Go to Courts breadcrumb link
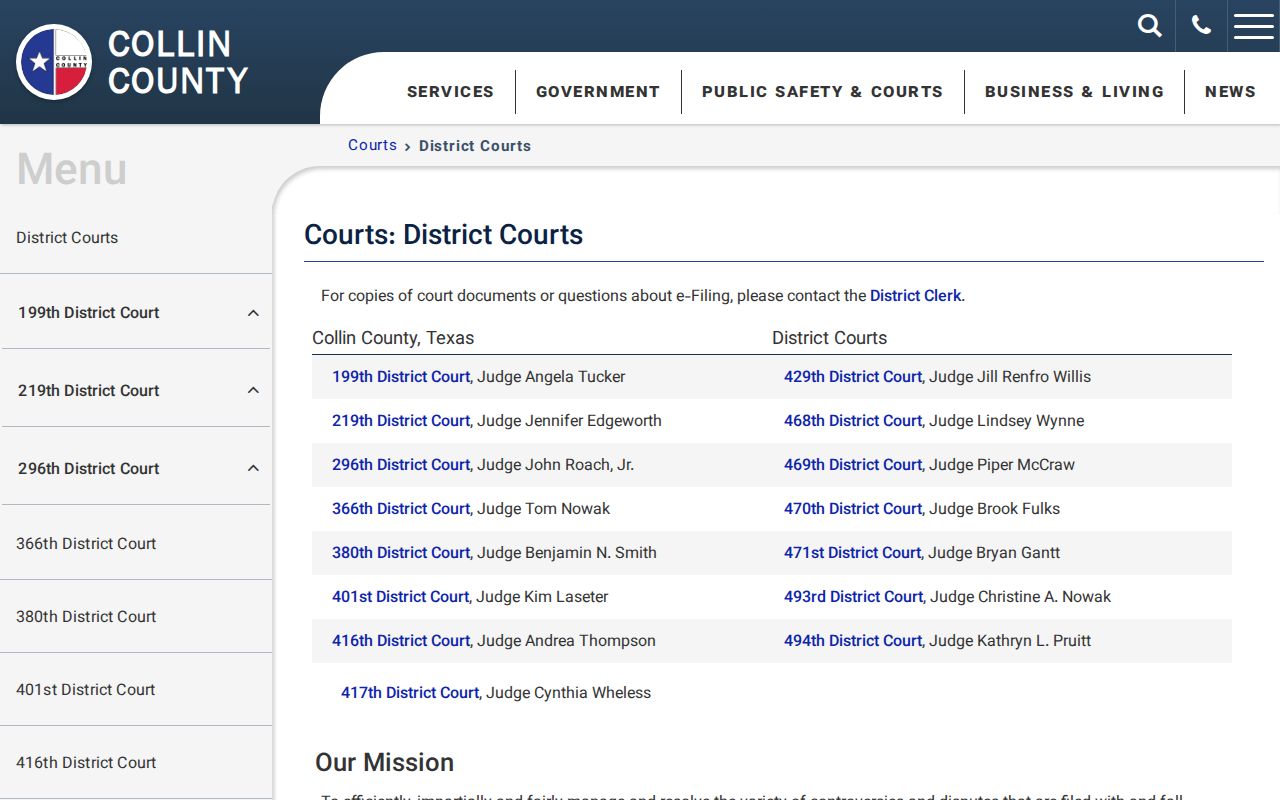 372,145
